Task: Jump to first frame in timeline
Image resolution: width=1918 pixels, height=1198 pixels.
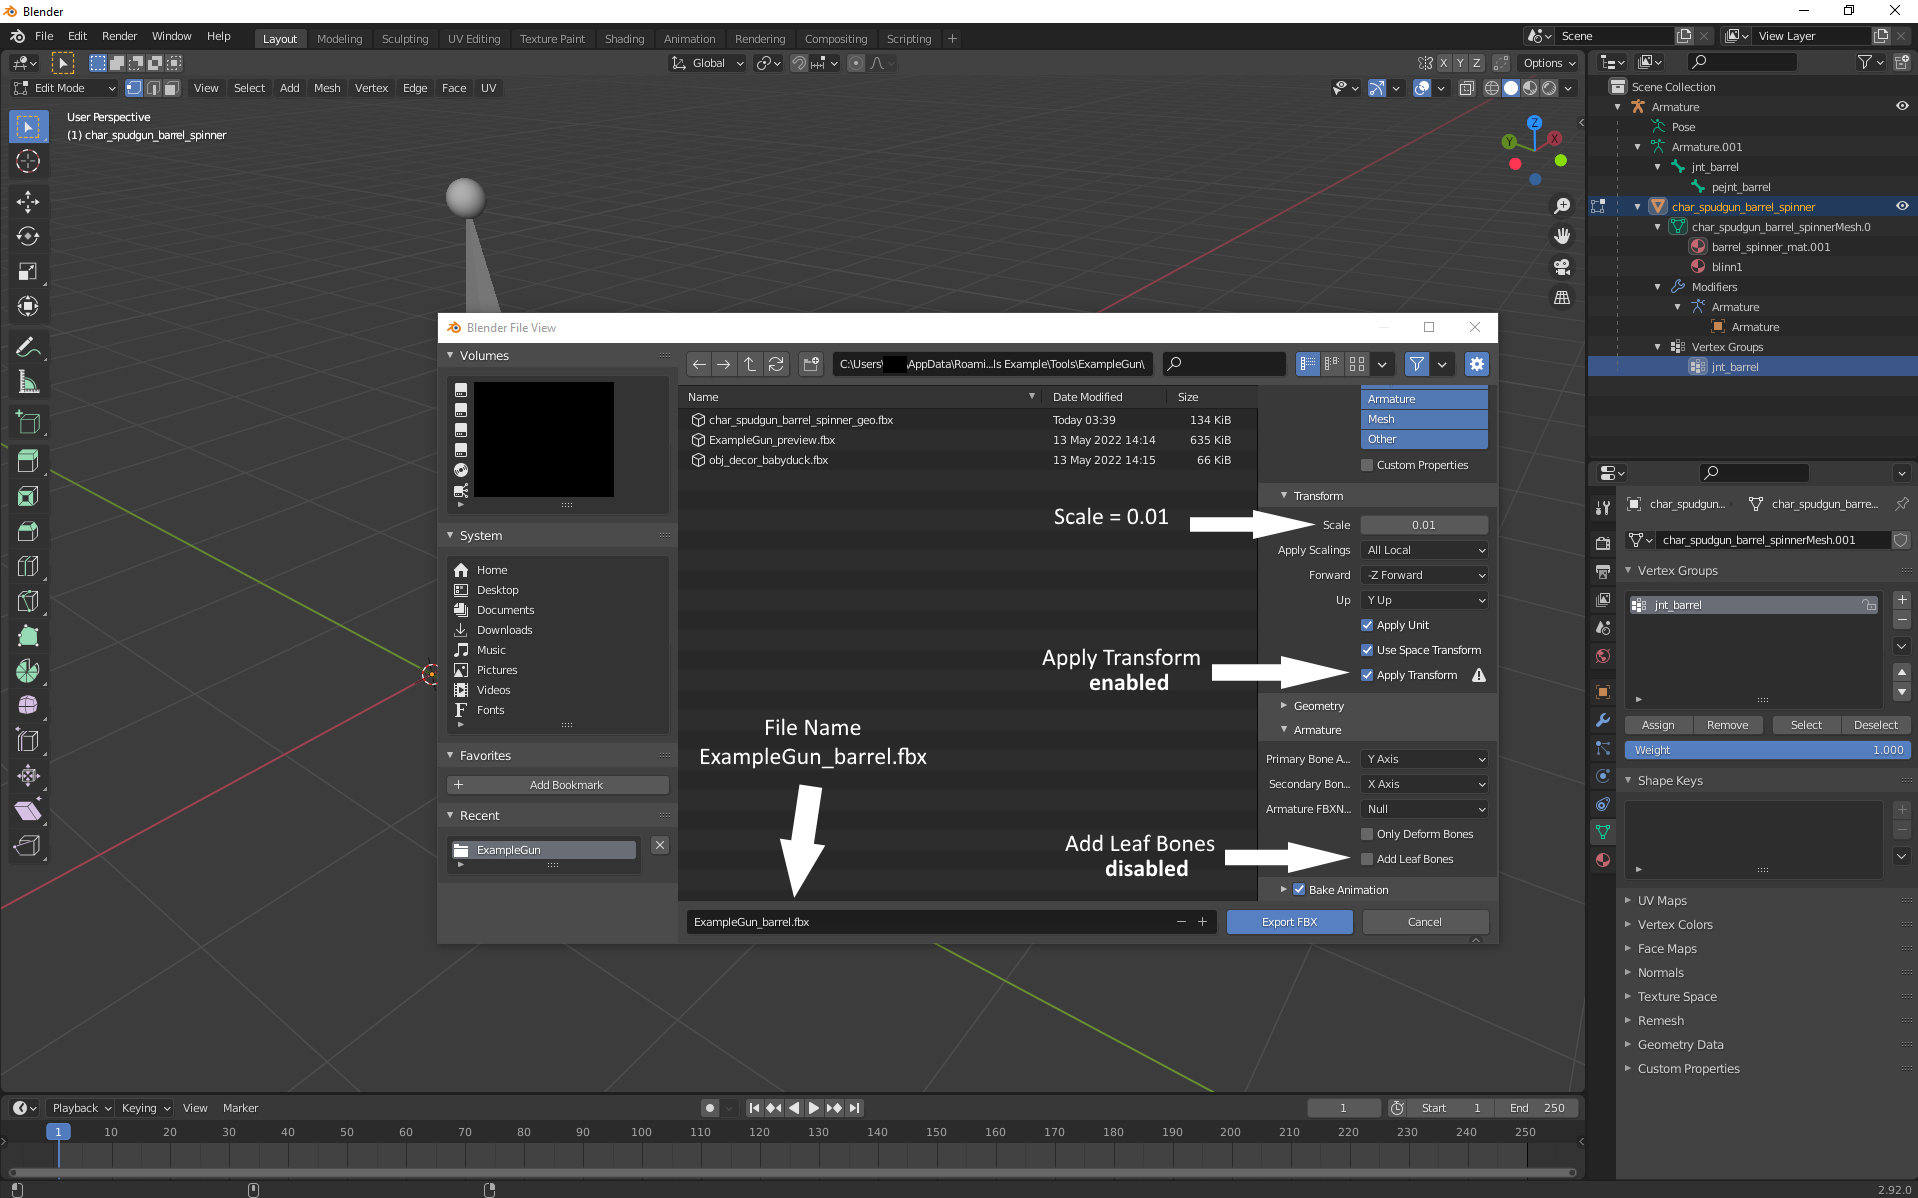Action: 754,1108
